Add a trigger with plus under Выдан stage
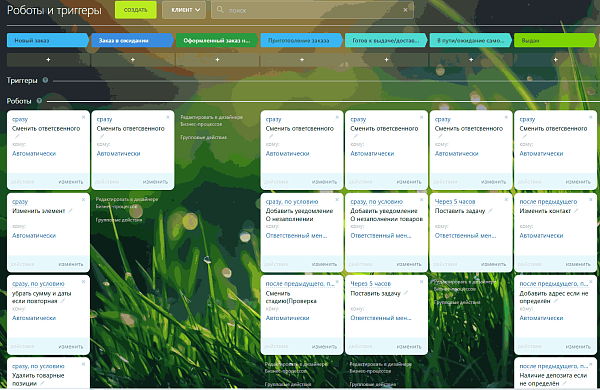The image size is (600, 390). point(555,60)
